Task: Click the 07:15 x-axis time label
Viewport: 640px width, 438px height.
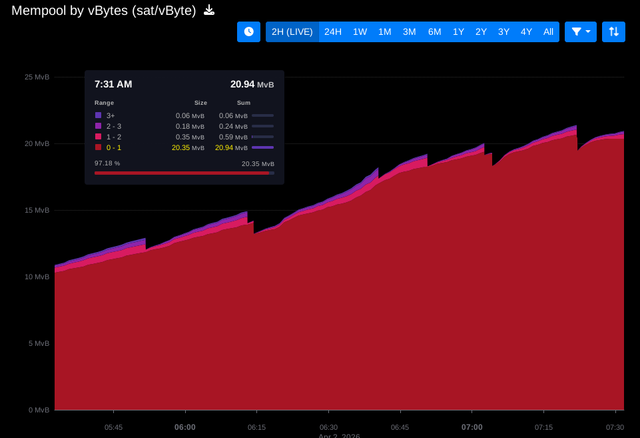Action: (x=543, y=427)
